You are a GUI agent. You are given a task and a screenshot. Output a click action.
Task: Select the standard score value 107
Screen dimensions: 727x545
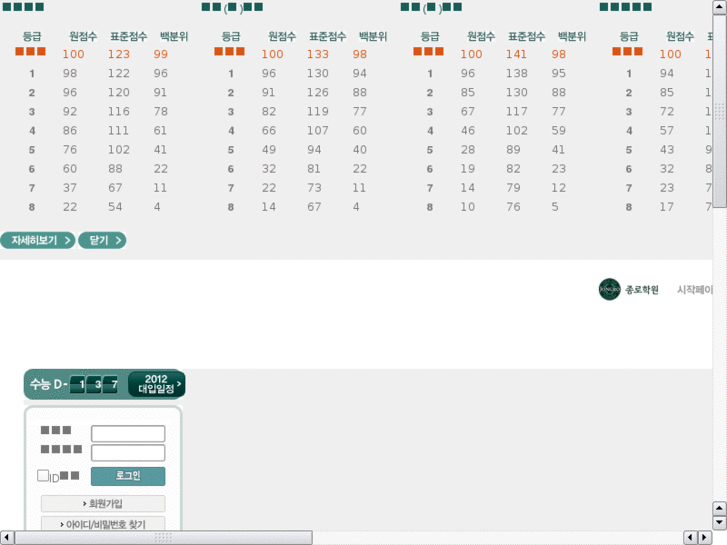click(318, 130)
